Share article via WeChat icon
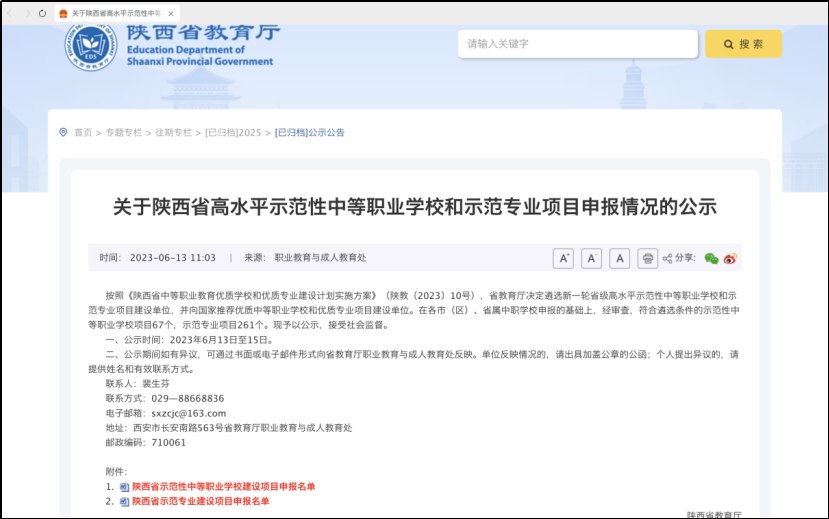The width and height of the screenshot is (829, 519). tap(711, 259)
